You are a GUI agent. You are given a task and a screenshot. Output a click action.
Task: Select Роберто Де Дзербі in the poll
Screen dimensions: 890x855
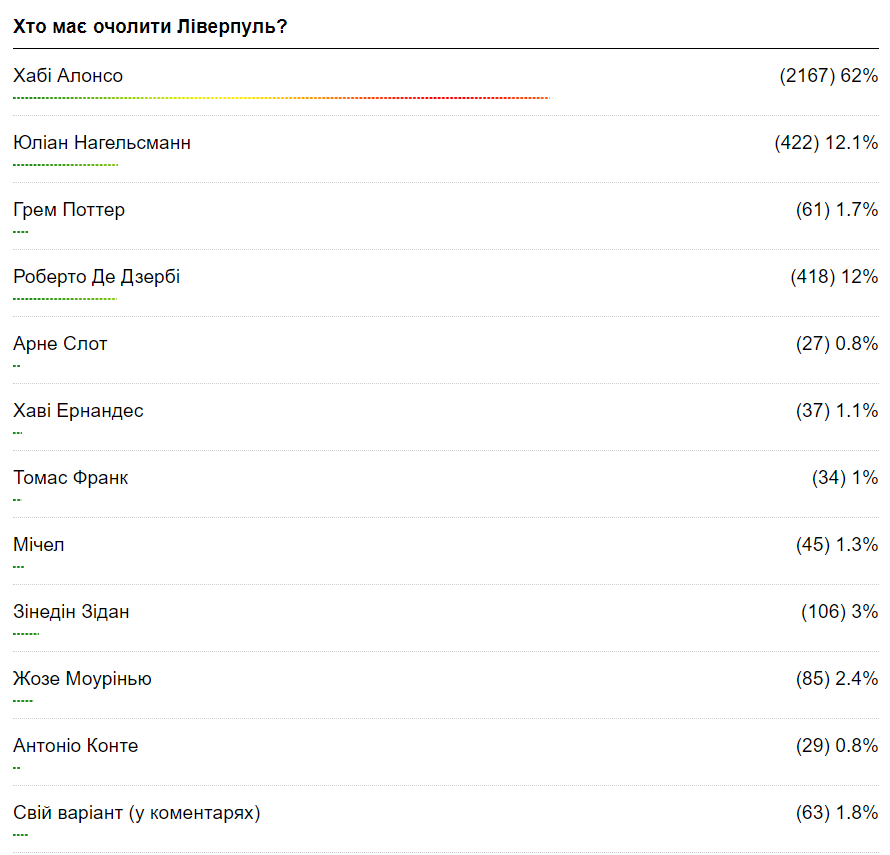[x=97, y=277]
